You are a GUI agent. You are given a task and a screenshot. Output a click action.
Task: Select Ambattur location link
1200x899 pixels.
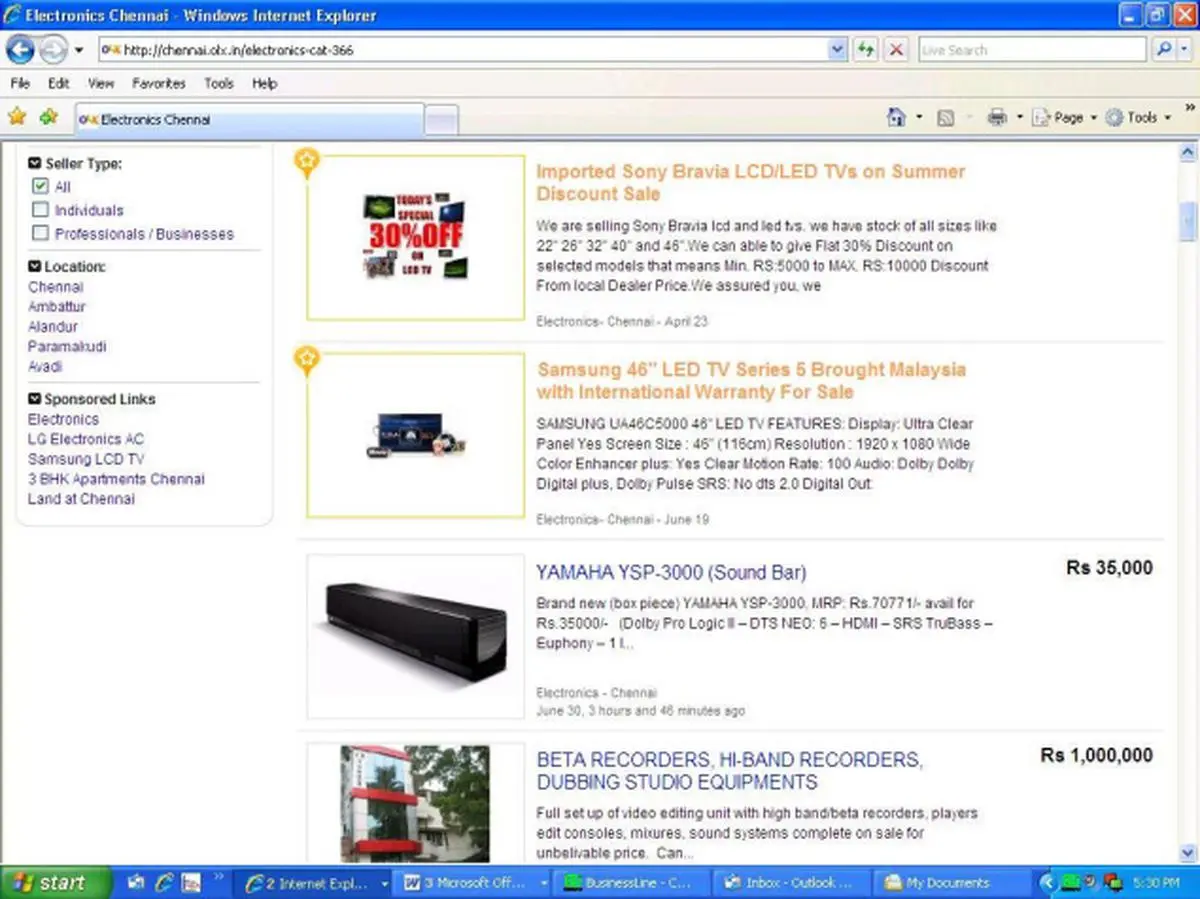pos(57,307)
